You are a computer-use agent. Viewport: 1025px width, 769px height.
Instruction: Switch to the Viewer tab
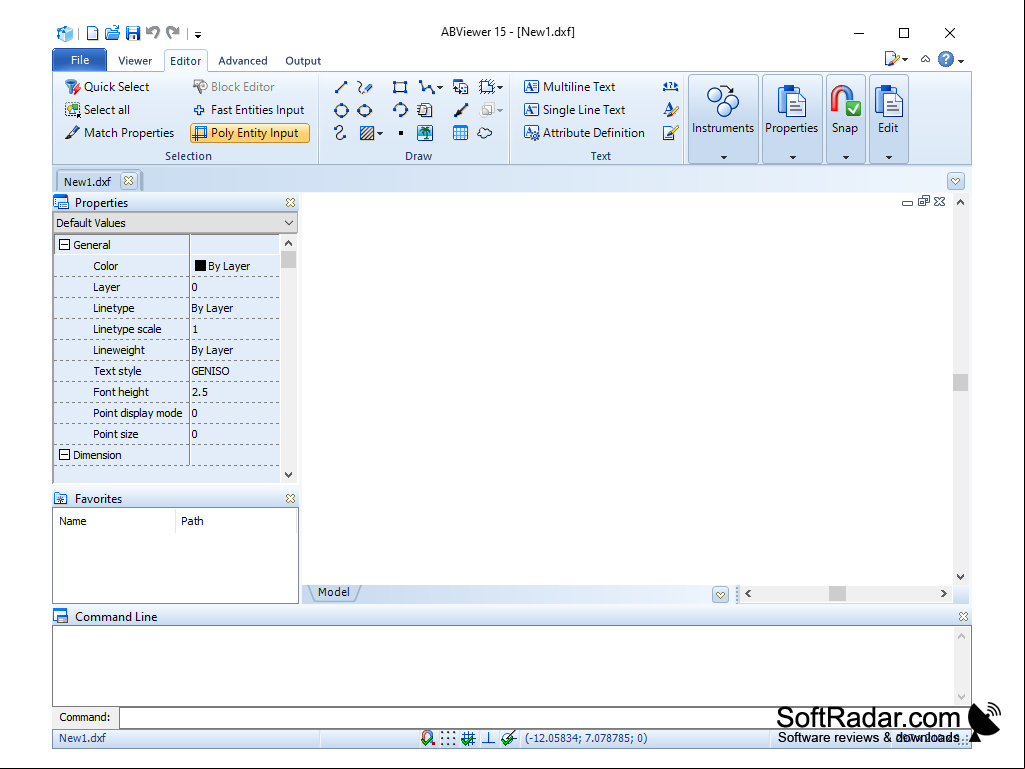135,61
